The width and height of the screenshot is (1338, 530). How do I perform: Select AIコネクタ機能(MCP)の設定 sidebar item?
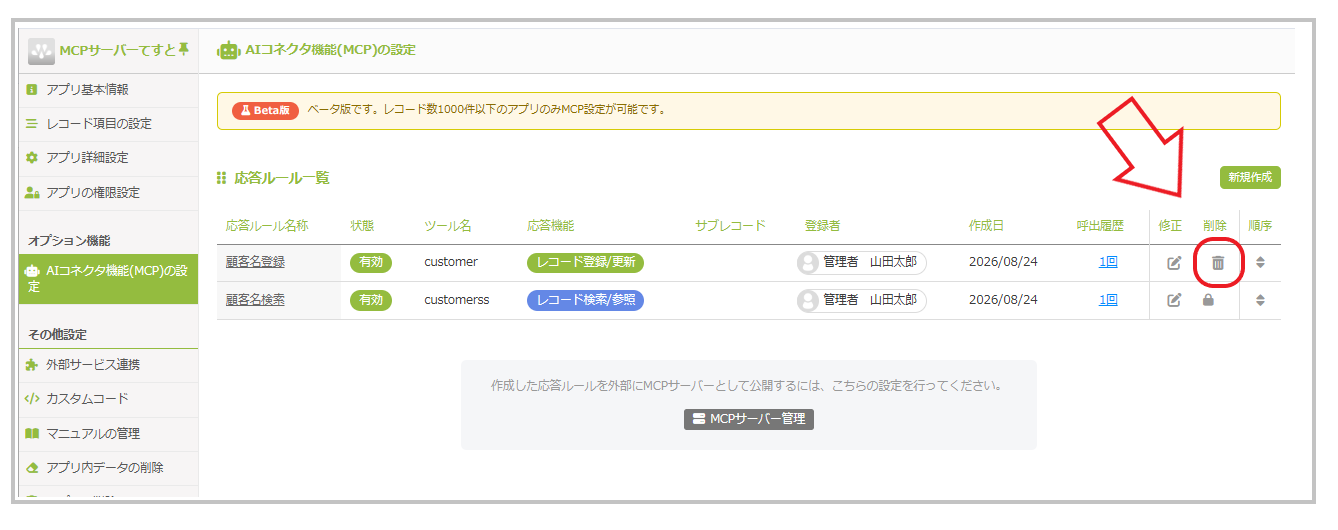[108, 278]
